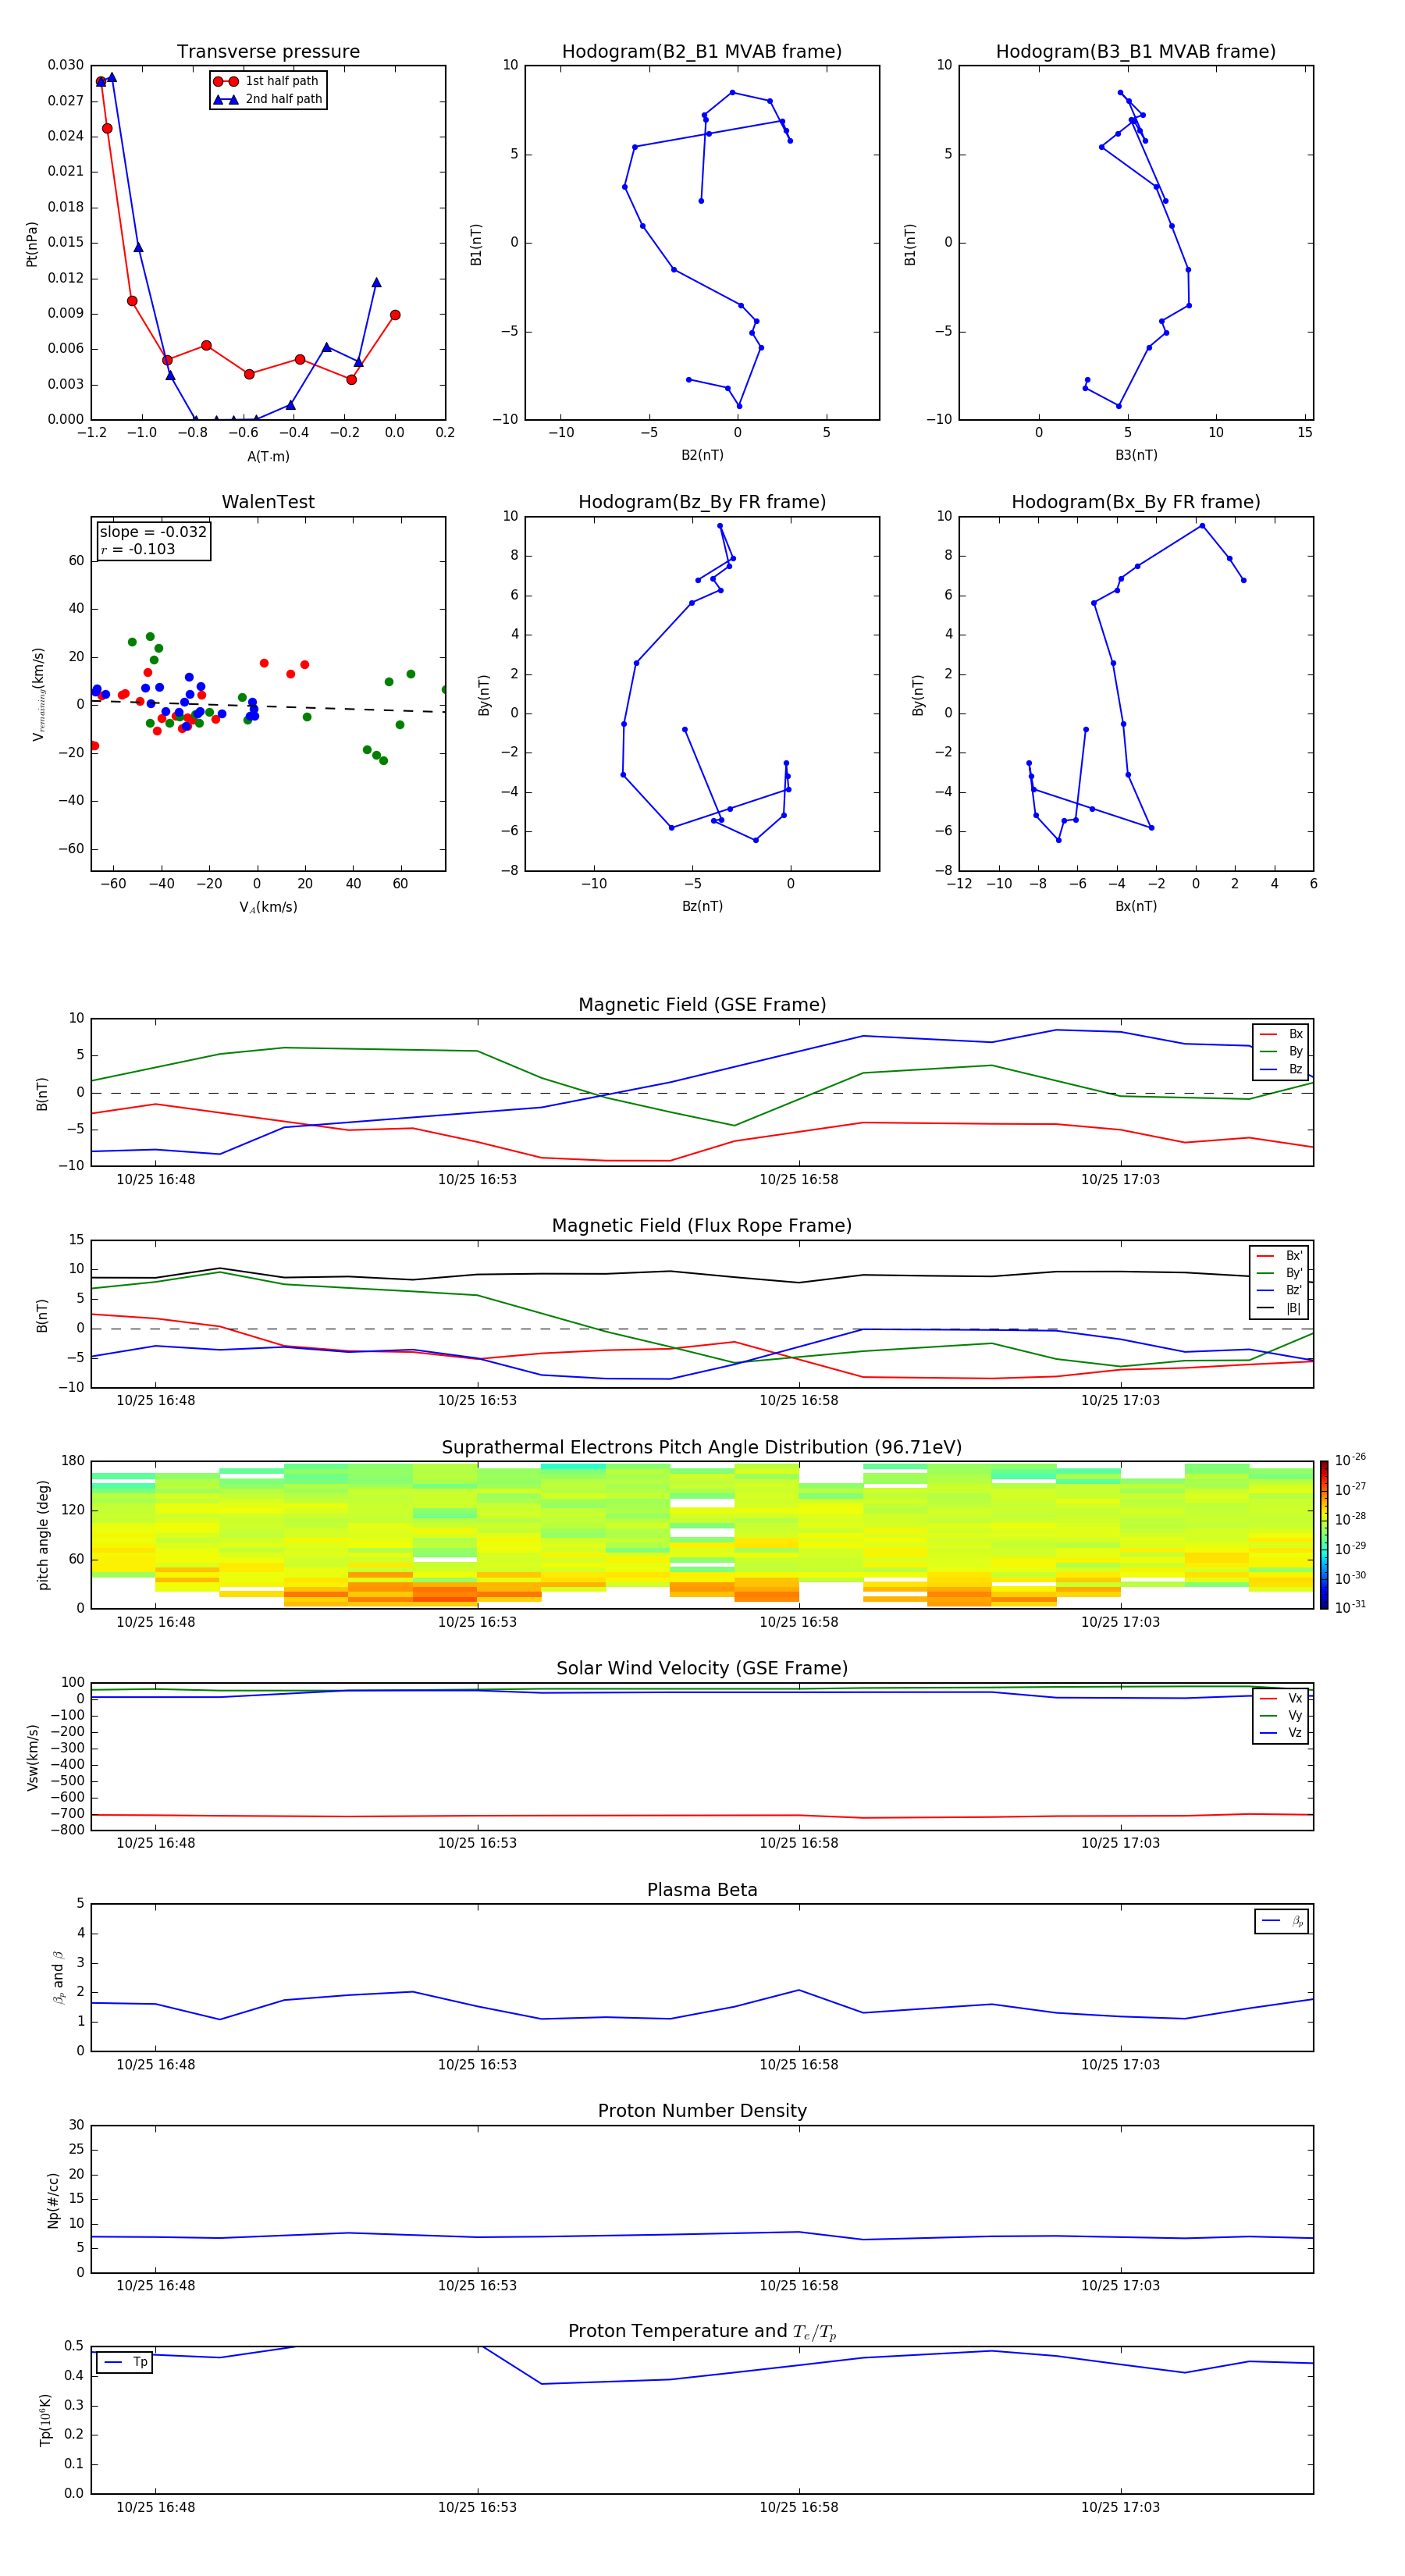
Task: Click the pitch angle intensity colorbar
Action: tap(1324, 1535)
